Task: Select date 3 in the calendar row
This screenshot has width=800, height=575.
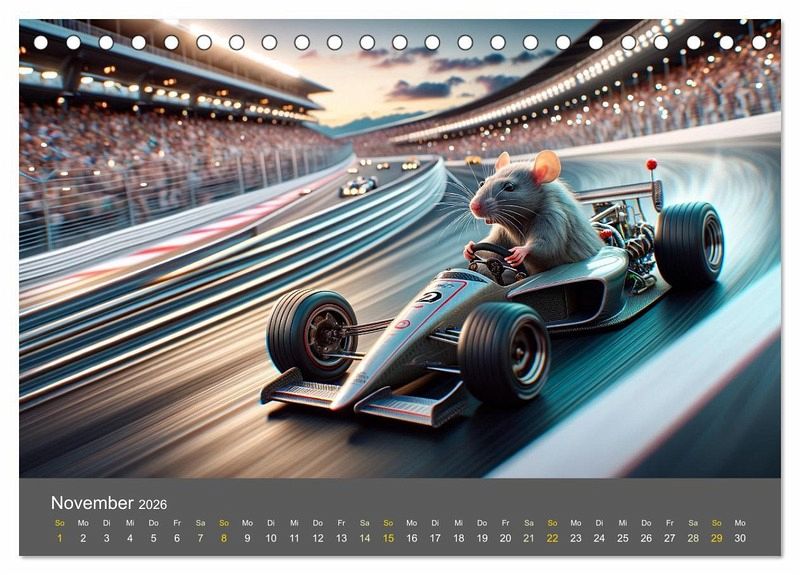Action: tap(107, 538)
